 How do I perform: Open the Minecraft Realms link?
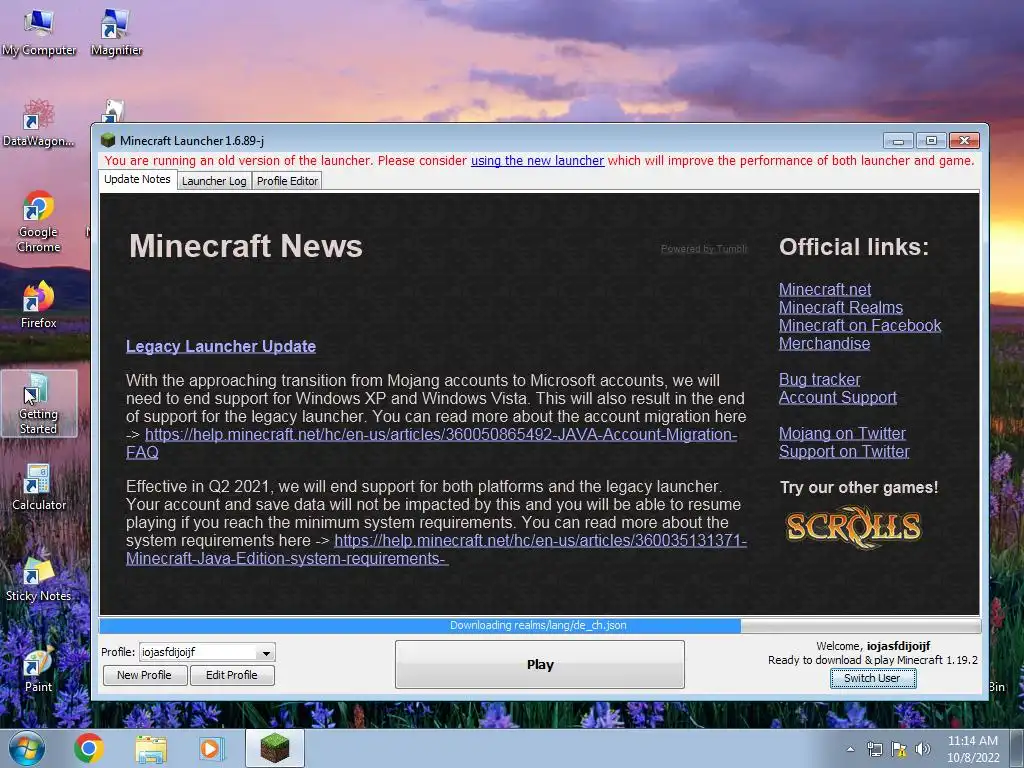[841, 308]
